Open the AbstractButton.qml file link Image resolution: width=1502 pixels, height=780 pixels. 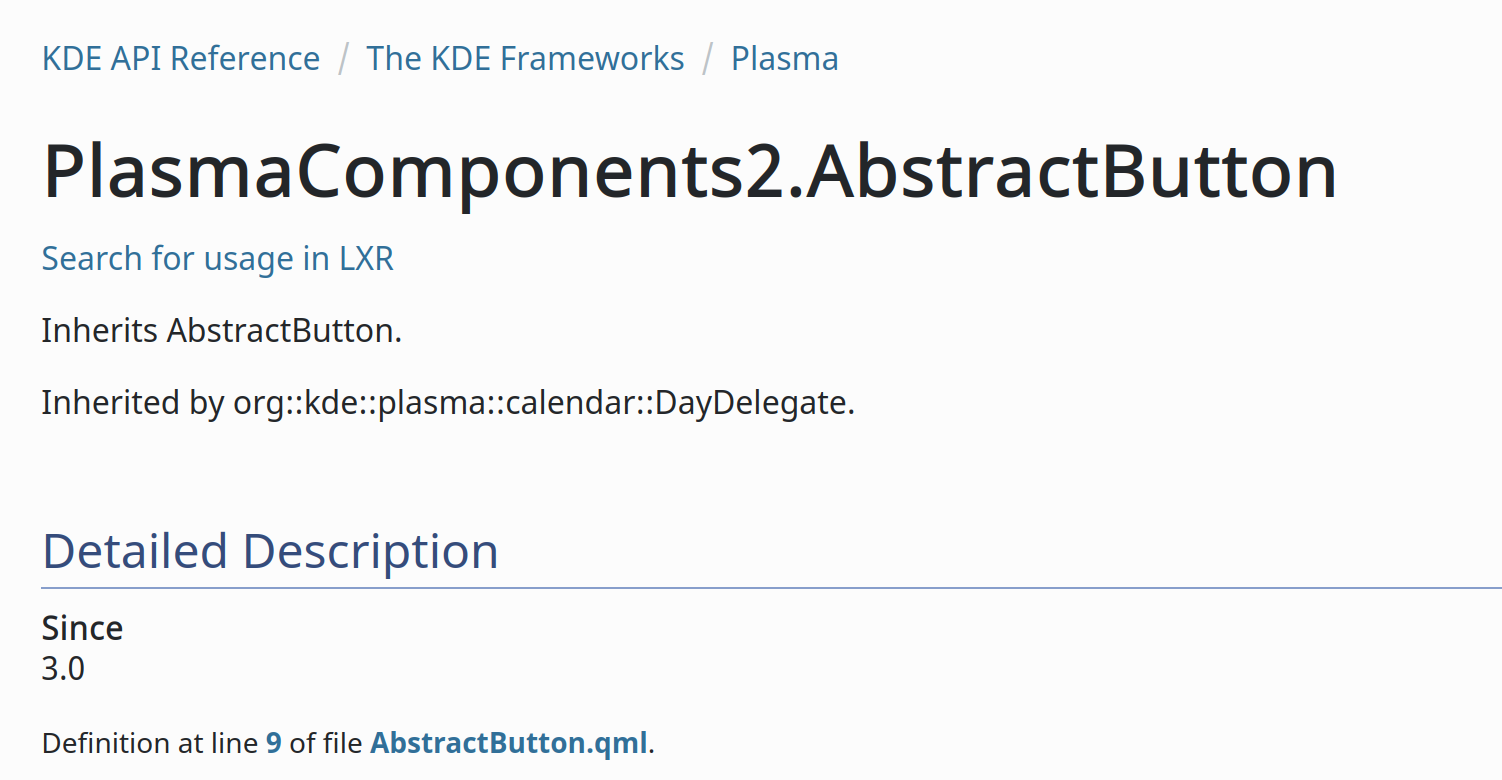pos(509,743)
